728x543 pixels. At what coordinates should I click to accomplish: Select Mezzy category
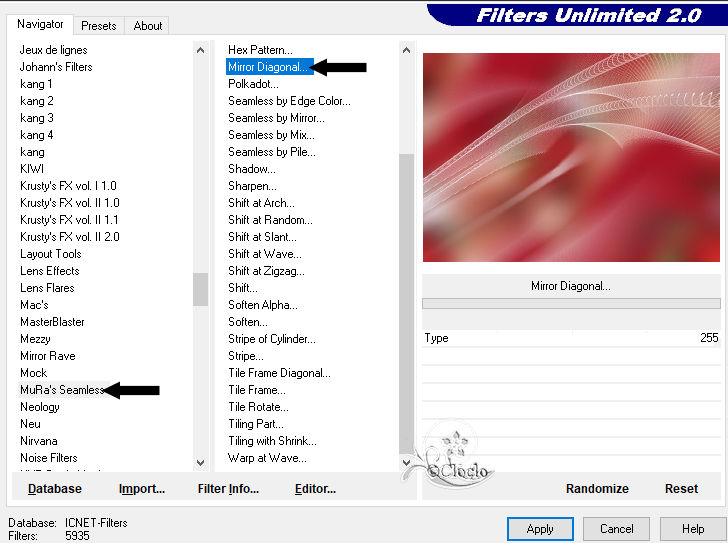pyautogui.click(x=35, y=339)
